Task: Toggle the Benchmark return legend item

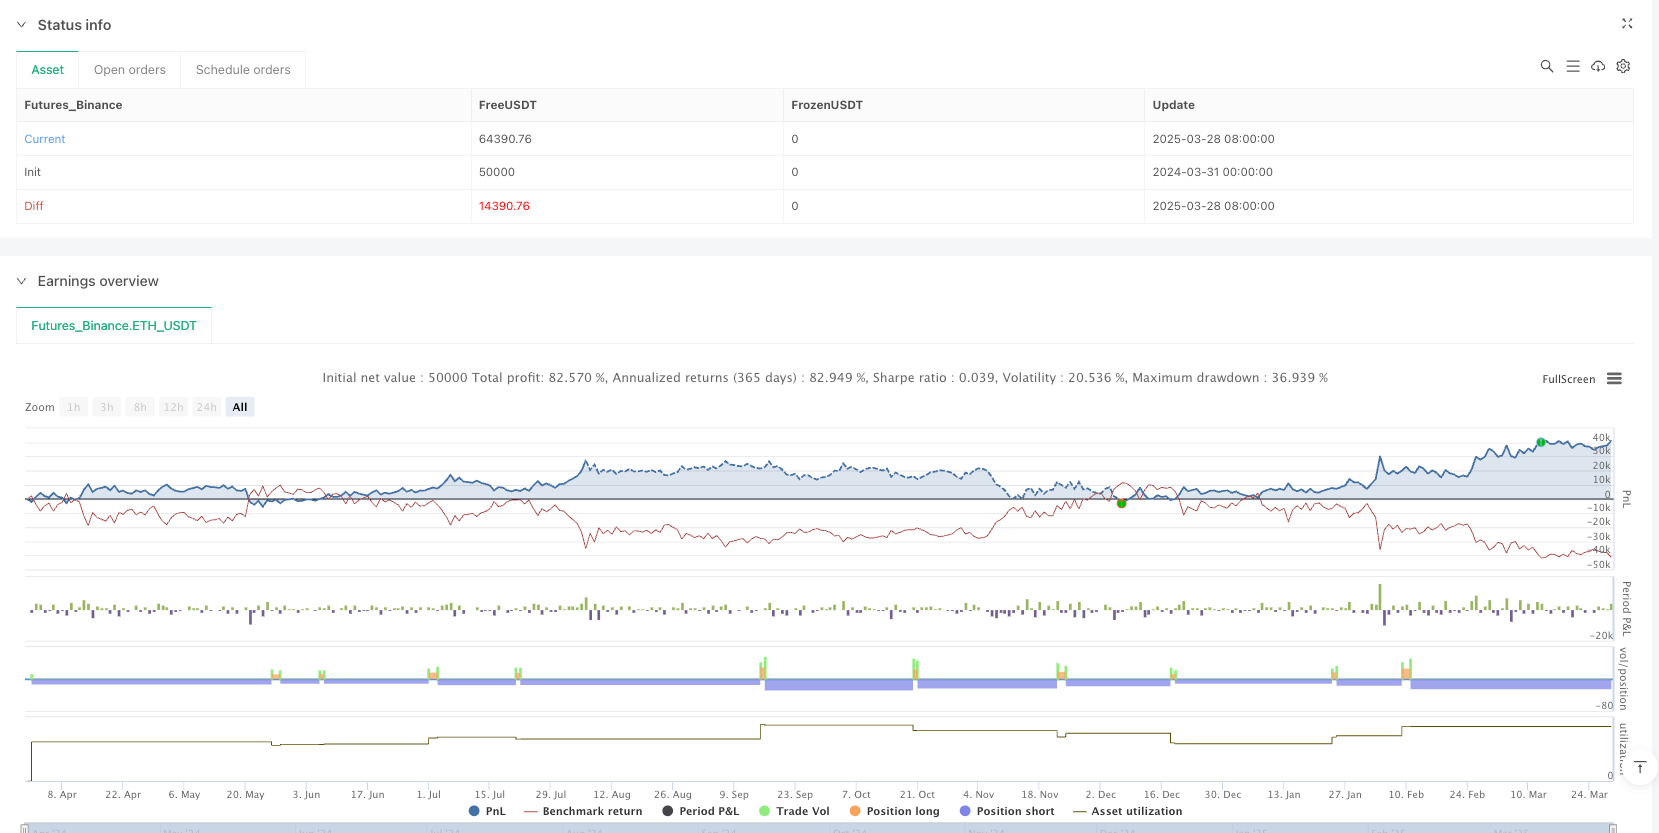Action: (x=583, y=811)
